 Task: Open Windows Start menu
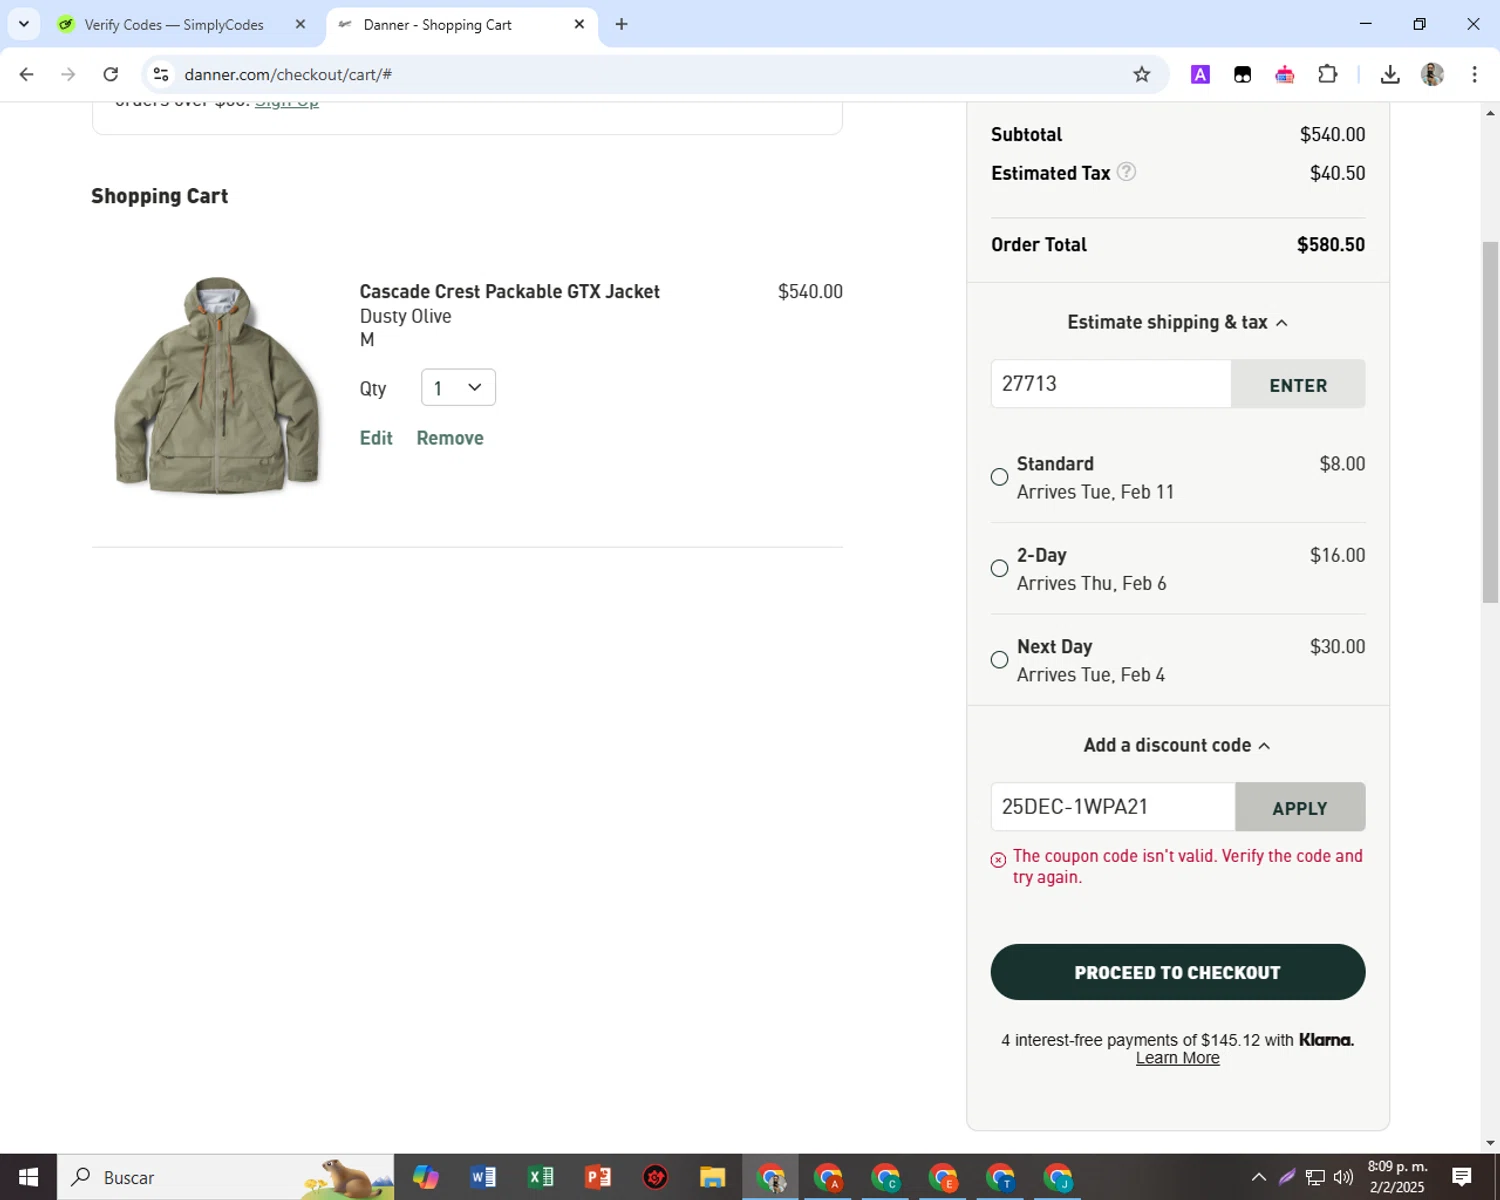28,1177
